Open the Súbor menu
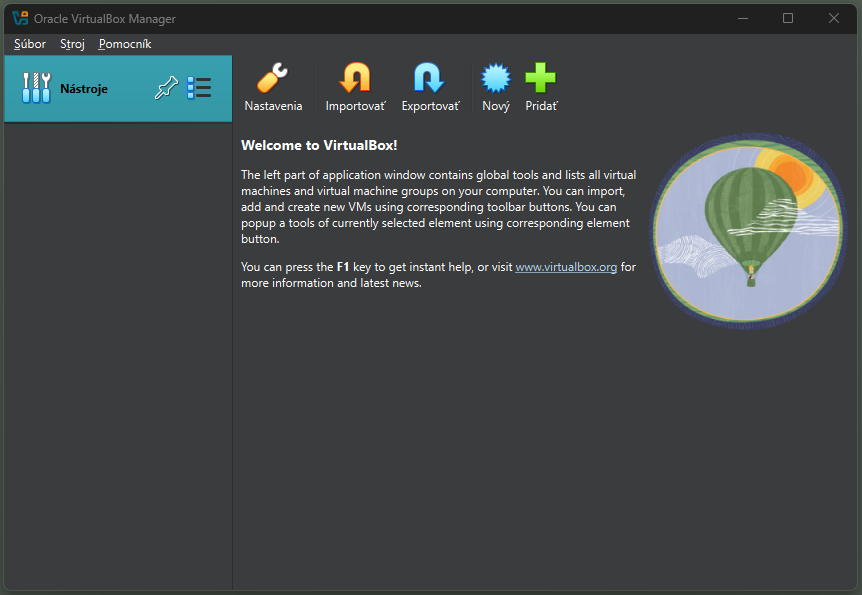Screen dimensions: 862x595 [30, 44]
